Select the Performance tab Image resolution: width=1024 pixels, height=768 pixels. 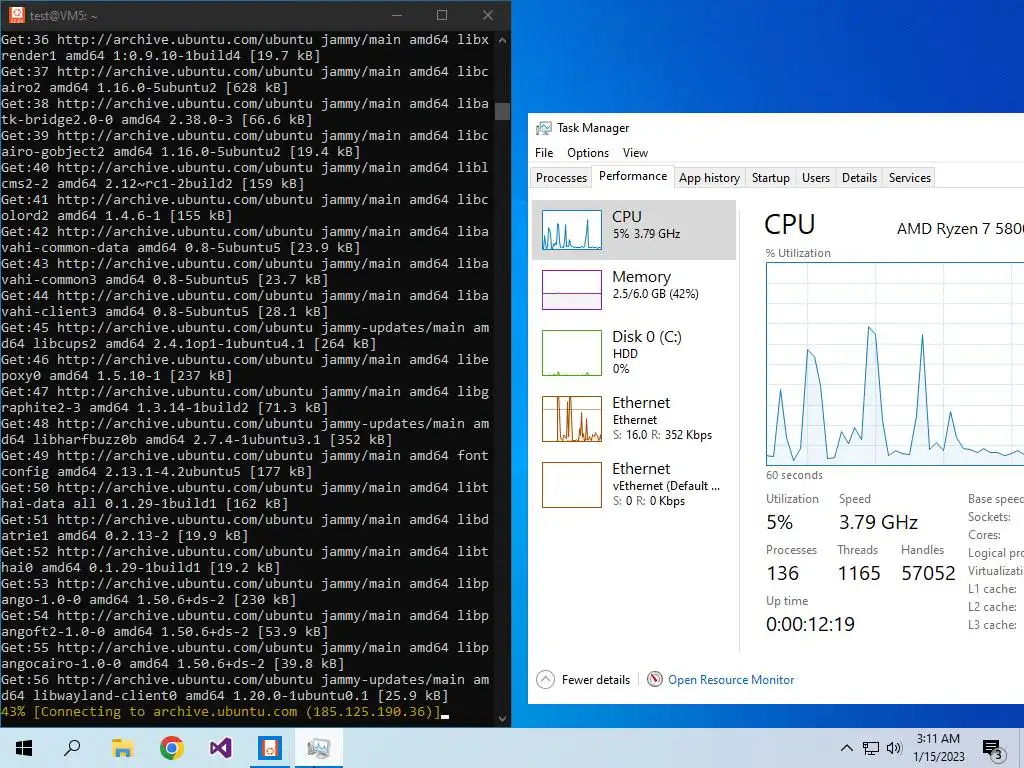click(x=633, y=176)
